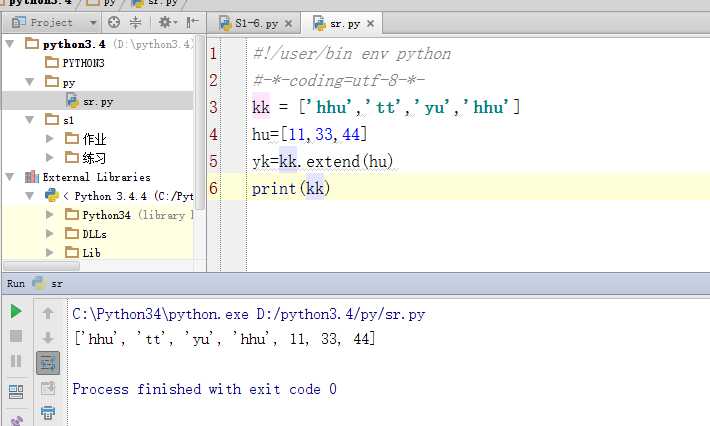The width and height of the screenshot is (710, 426).
Task: Click the Run tool window label
Action: pos(16,284)
